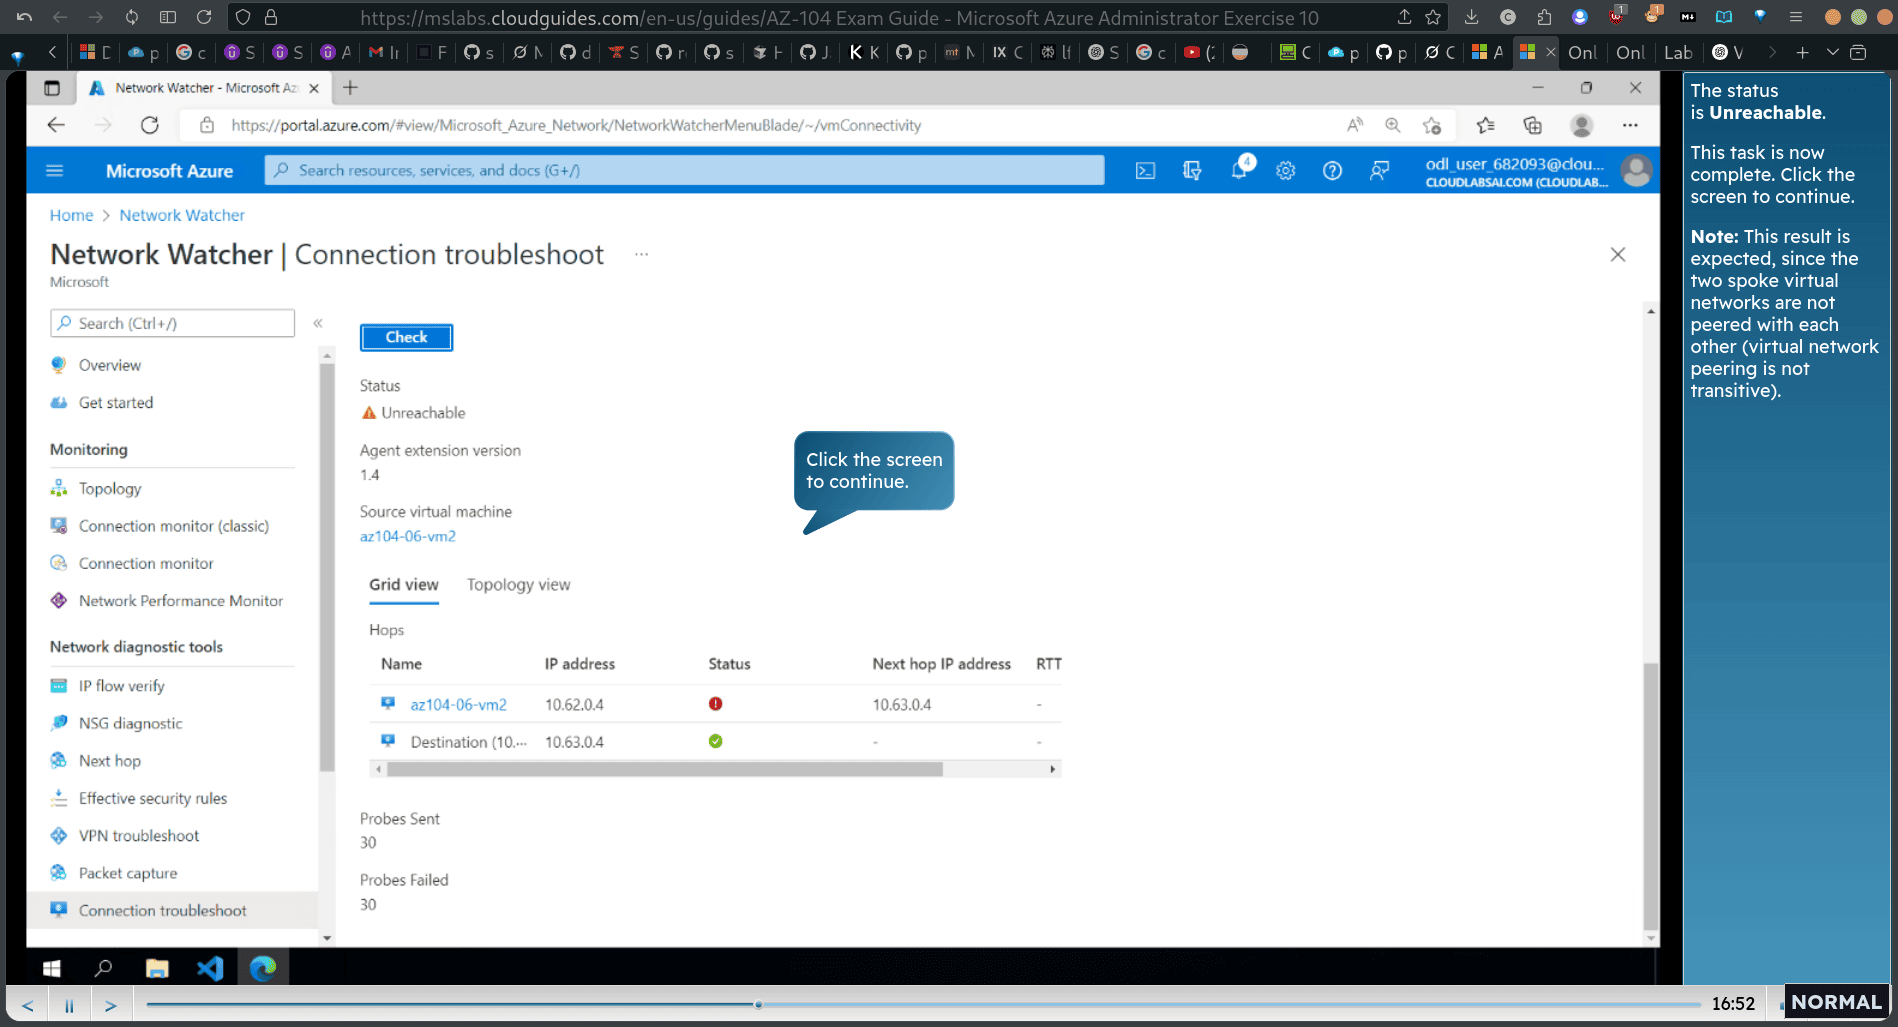This screenshot has width=1898, height=1027.
Task: Open Topology under Monitoring
Action: click(110, 488)
